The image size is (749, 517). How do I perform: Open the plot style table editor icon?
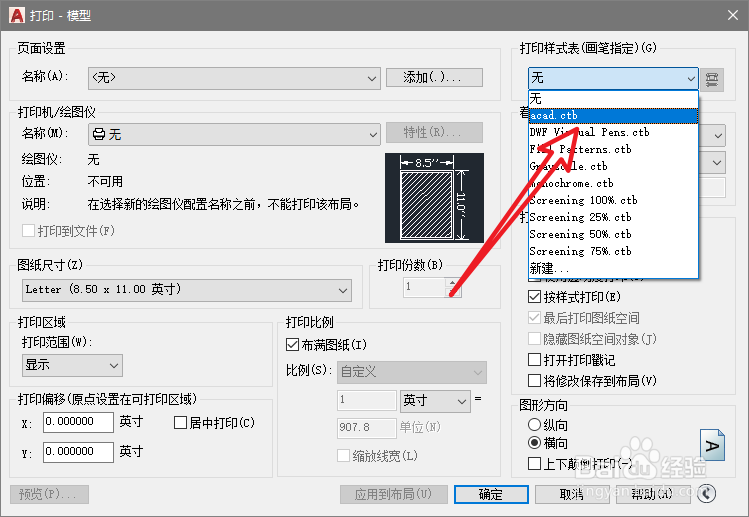(x=712, y=79)
